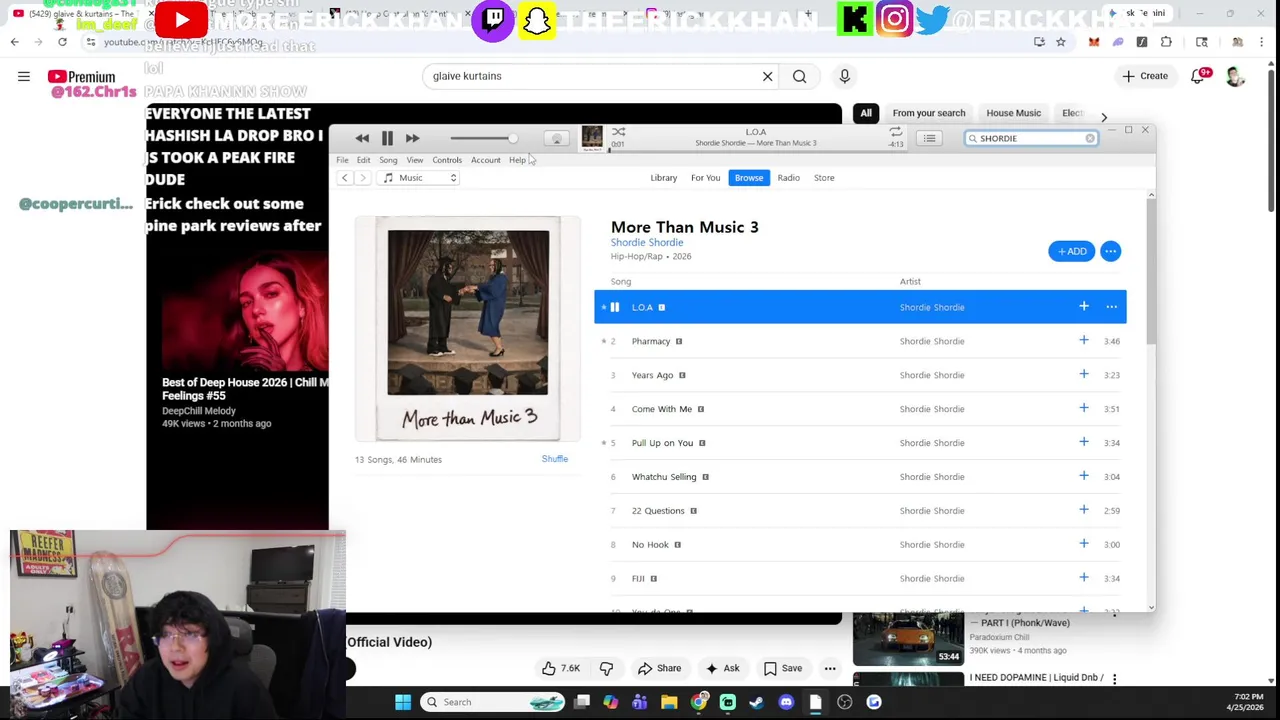The image size is (1280, 720).
Task: Navigate forward in iTunes
Action: (x=362, y=178)
